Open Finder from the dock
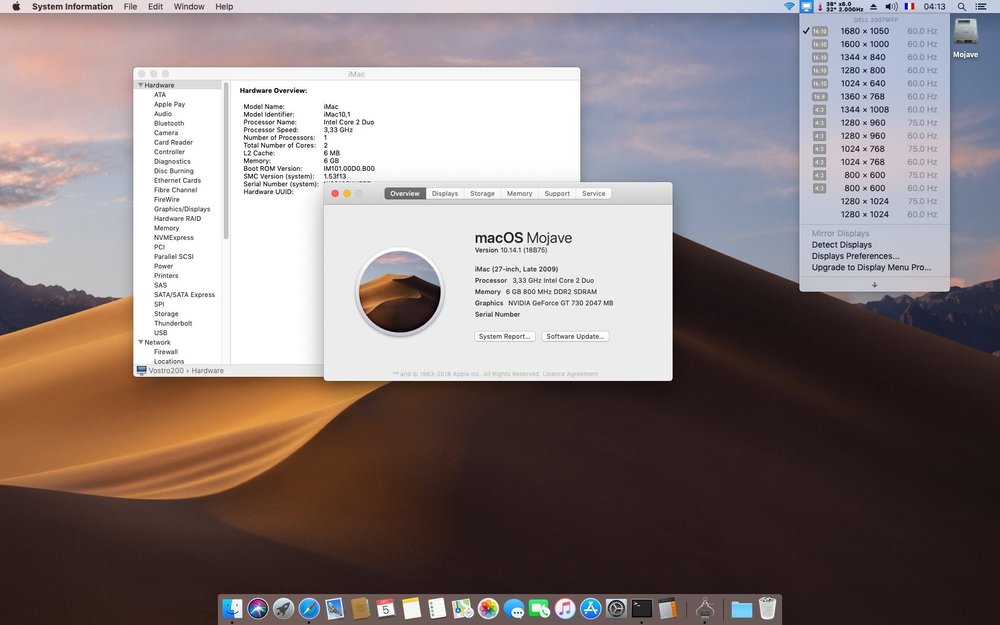The width and height of the screenshot is (1000, 625). 232,608
